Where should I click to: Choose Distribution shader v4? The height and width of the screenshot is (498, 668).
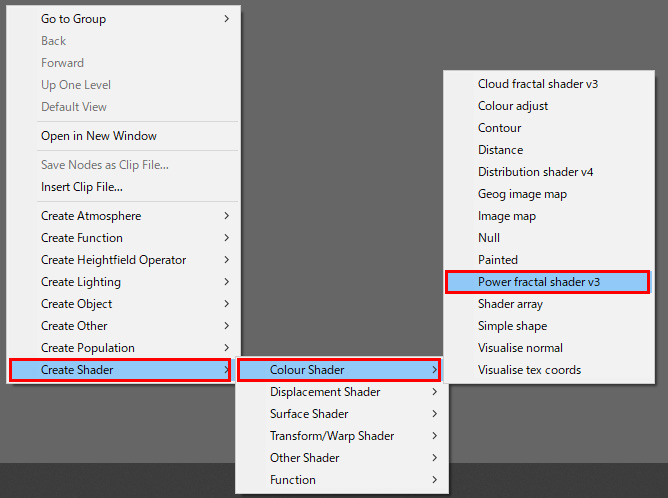[535, 172]
